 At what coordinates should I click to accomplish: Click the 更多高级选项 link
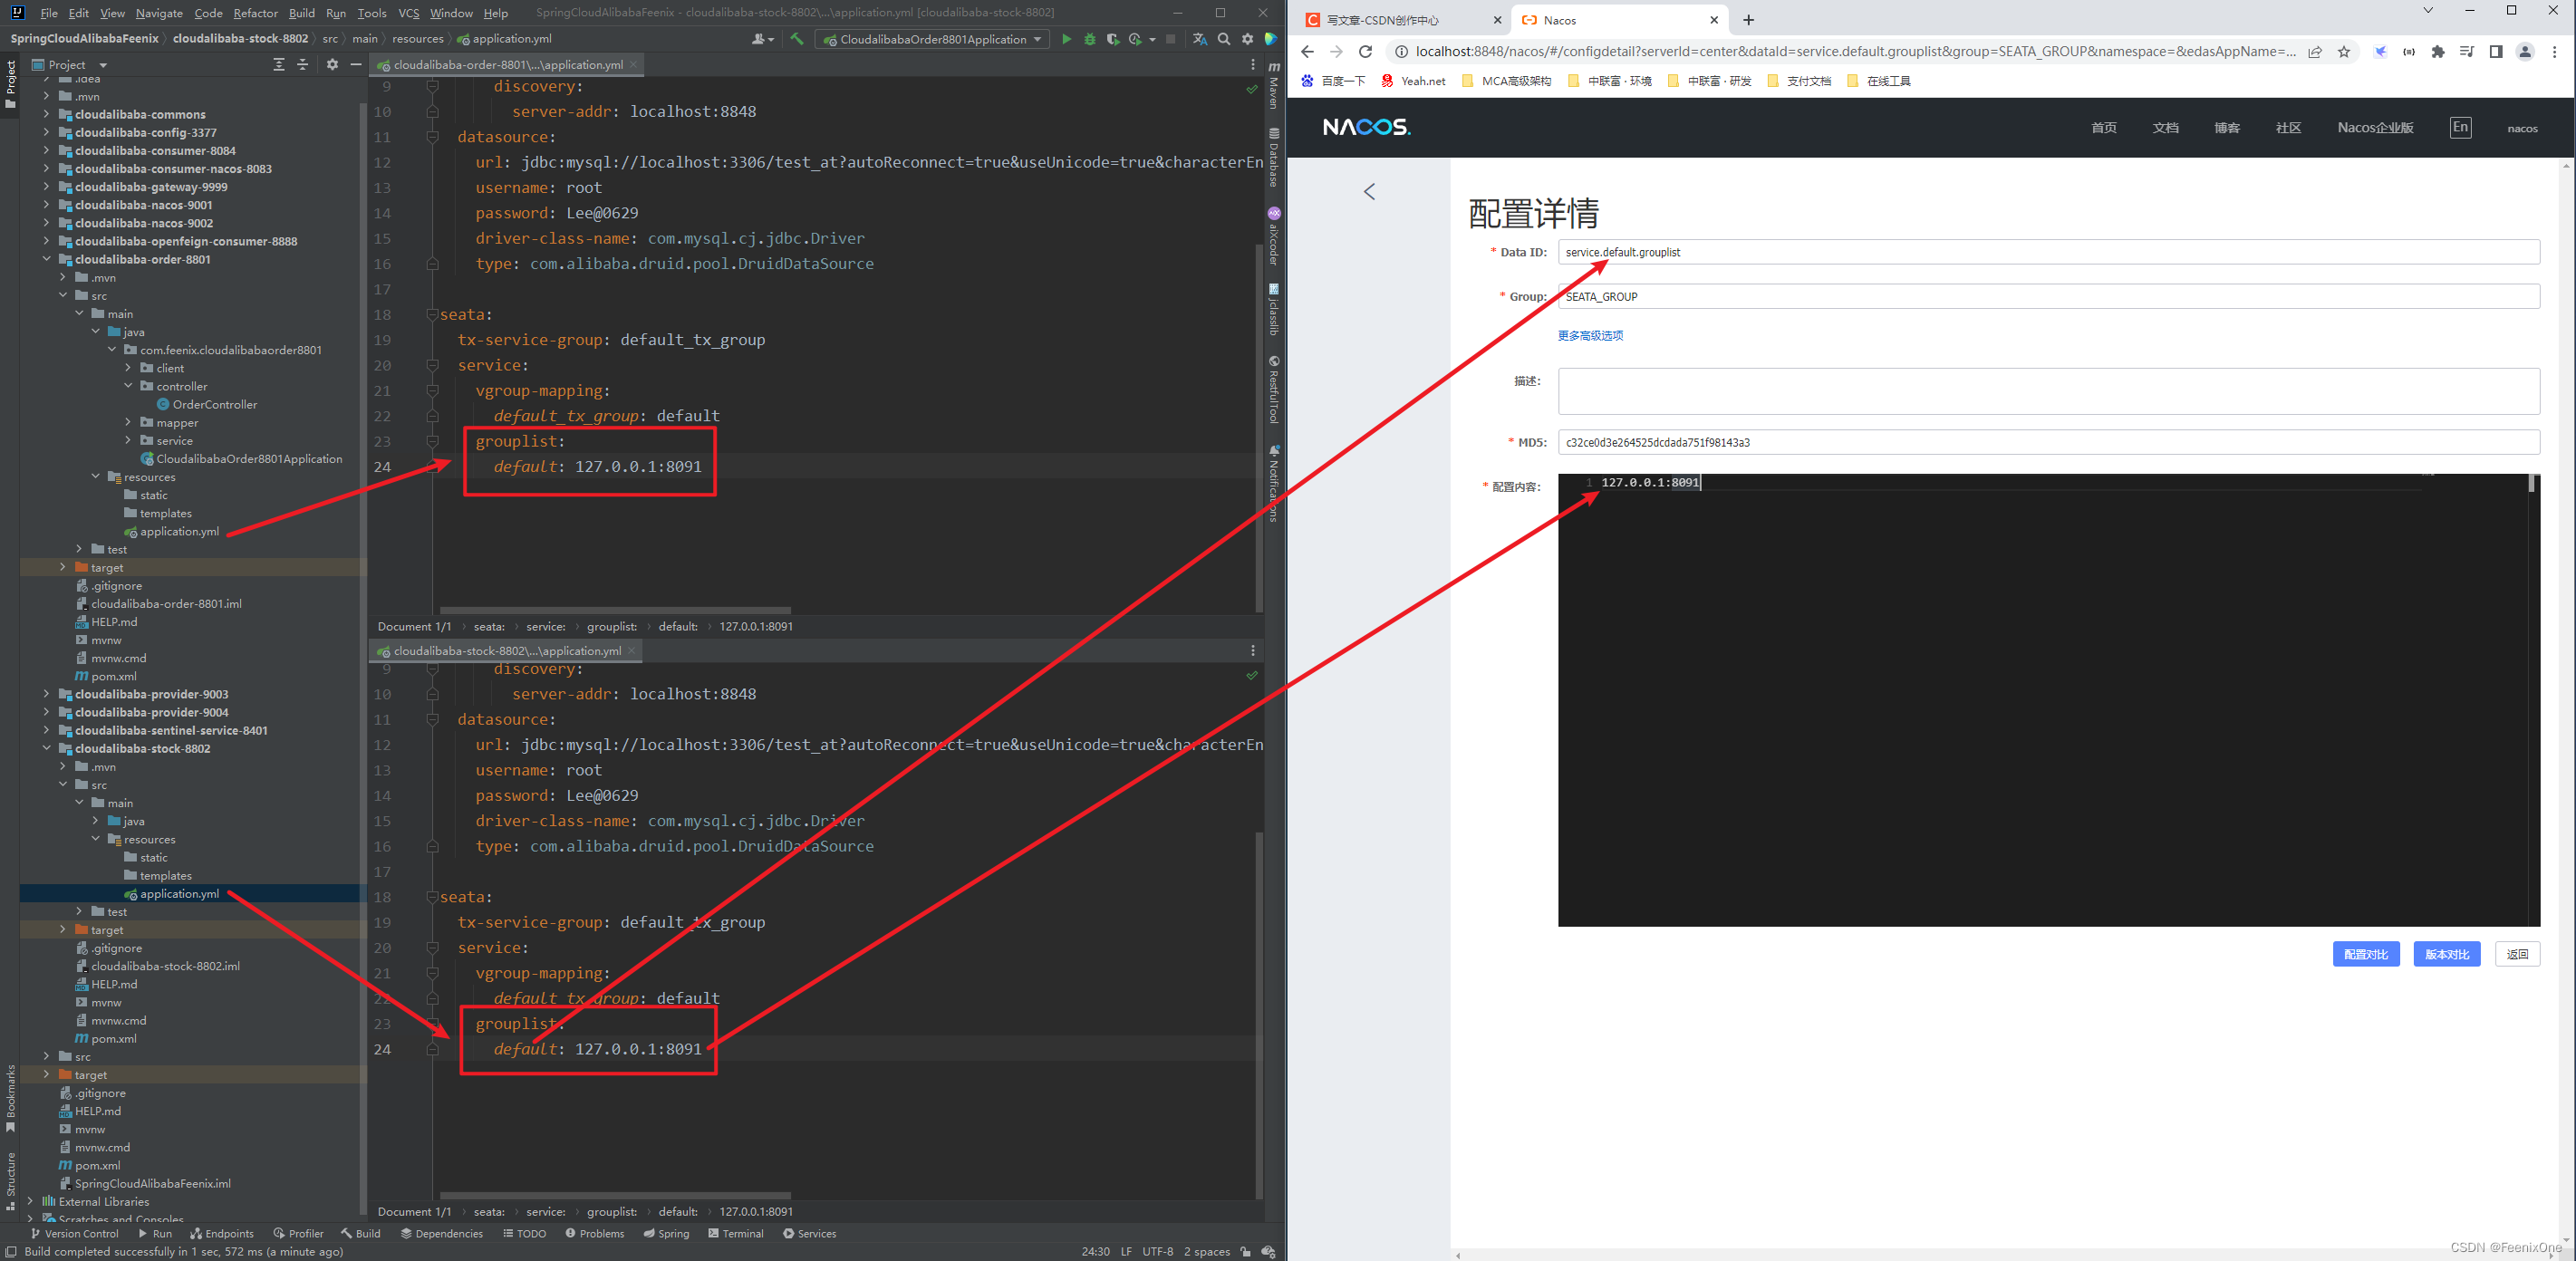[1590, 336]
